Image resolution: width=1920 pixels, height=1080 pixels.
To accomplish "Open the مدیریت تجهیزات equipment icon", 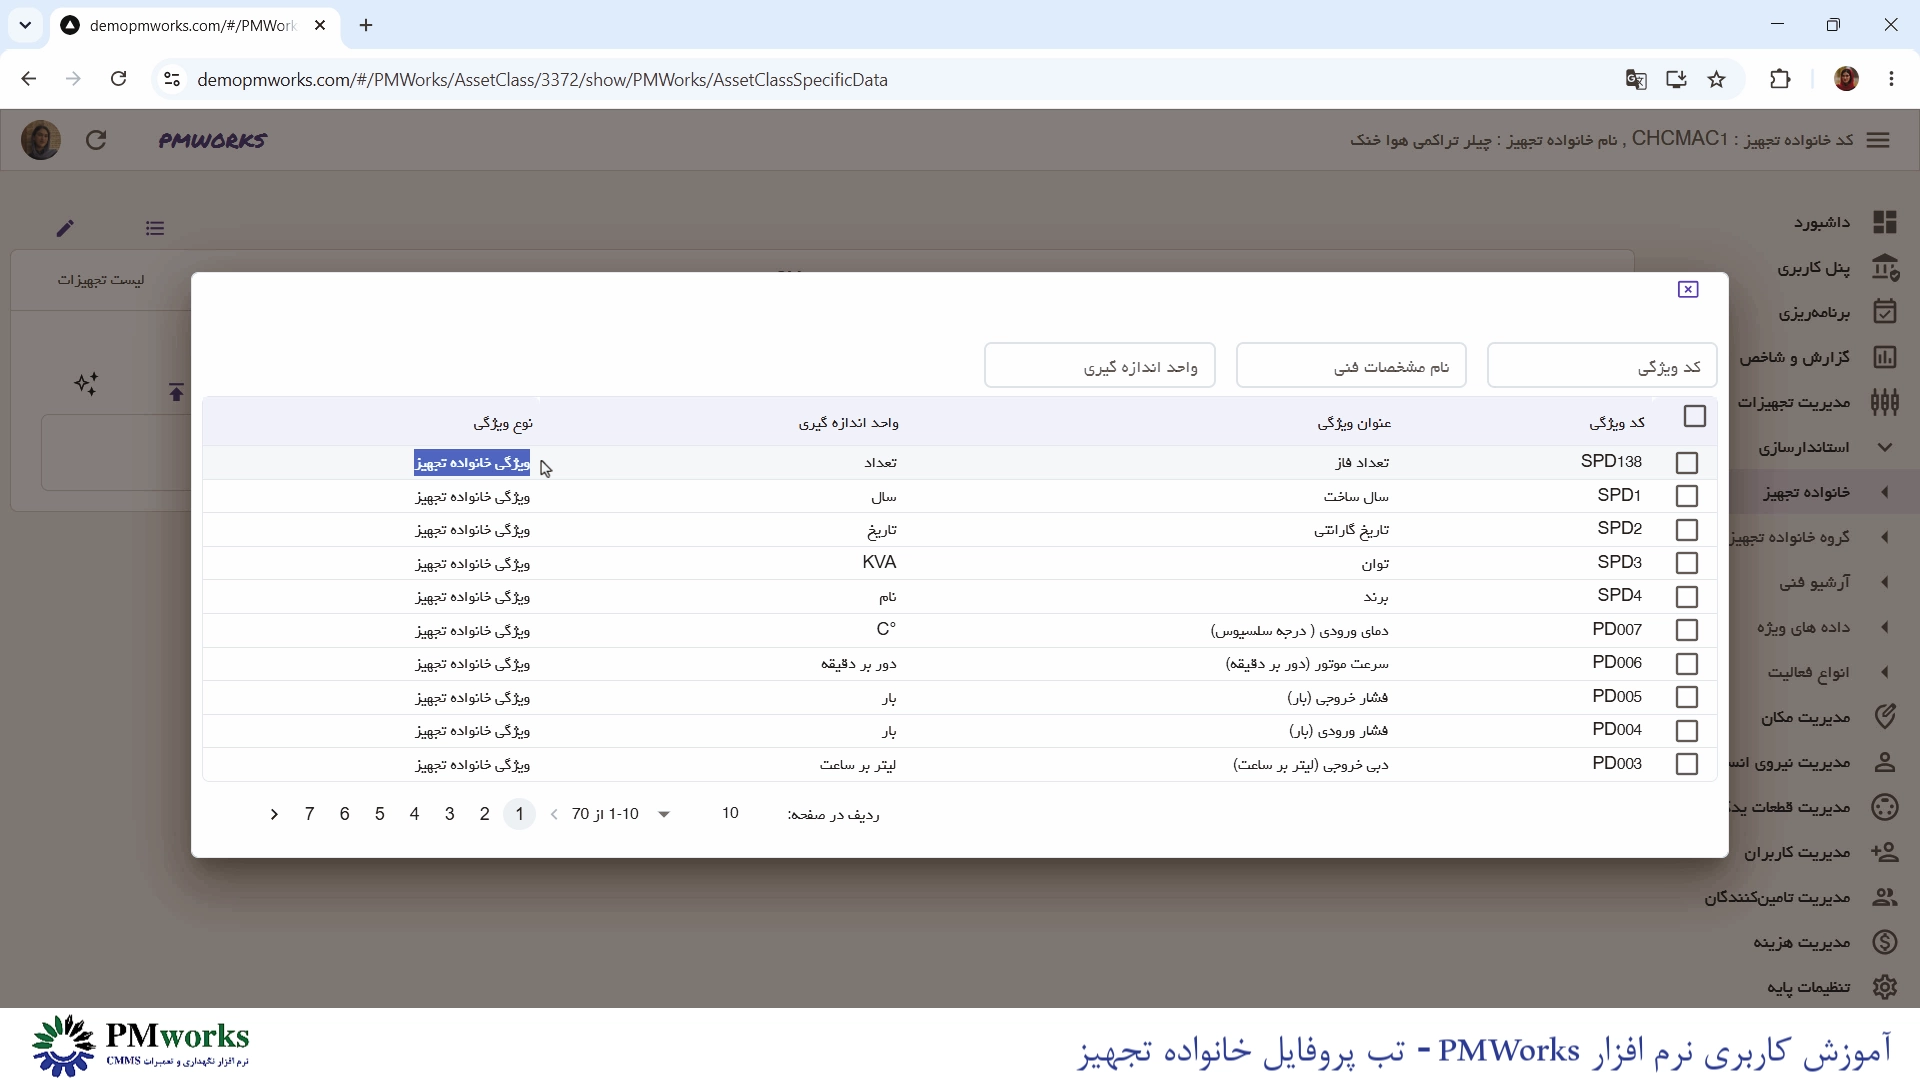I will coord(1885,402).
